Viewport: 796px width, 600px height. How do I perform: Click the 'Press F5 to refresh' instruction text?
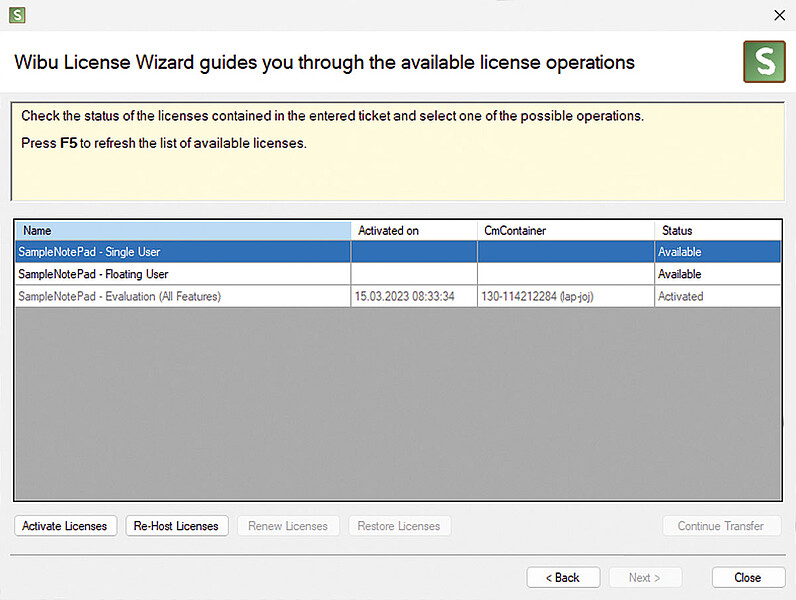pos(164,143)
